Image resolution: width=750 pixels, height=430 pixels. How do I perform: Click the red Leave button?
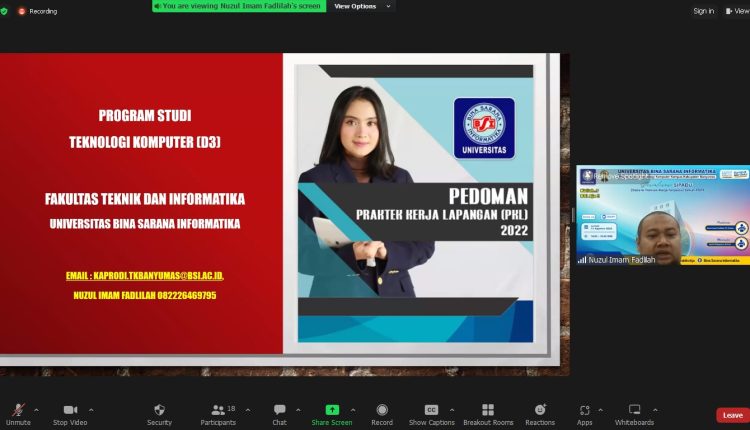coord(733,415)
